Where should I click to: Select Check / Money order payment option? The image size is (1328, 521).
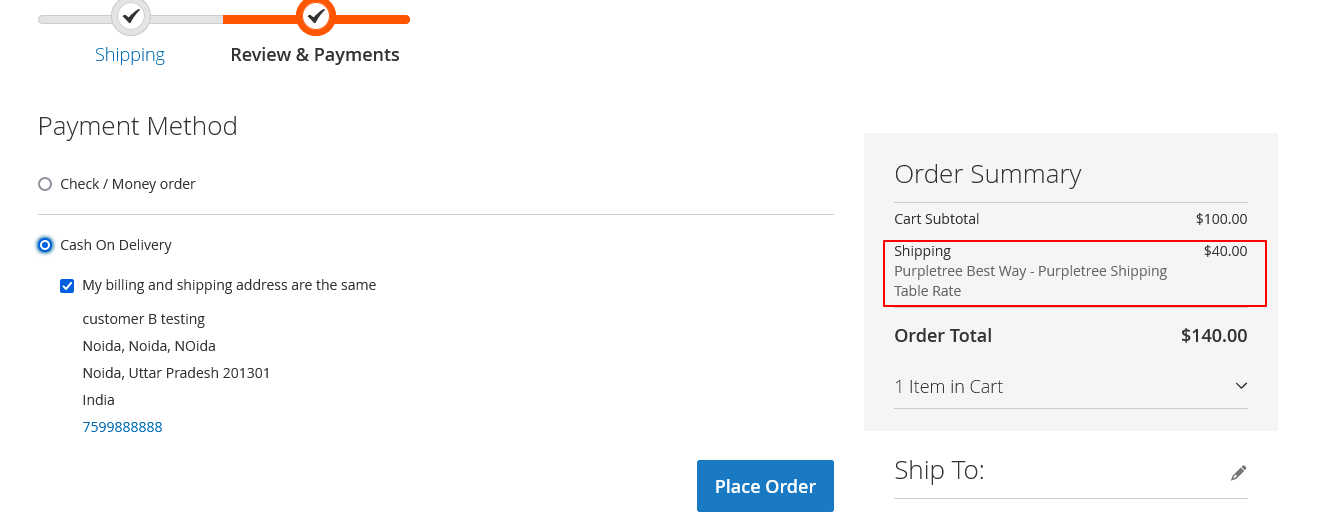[x=45, y=184]
